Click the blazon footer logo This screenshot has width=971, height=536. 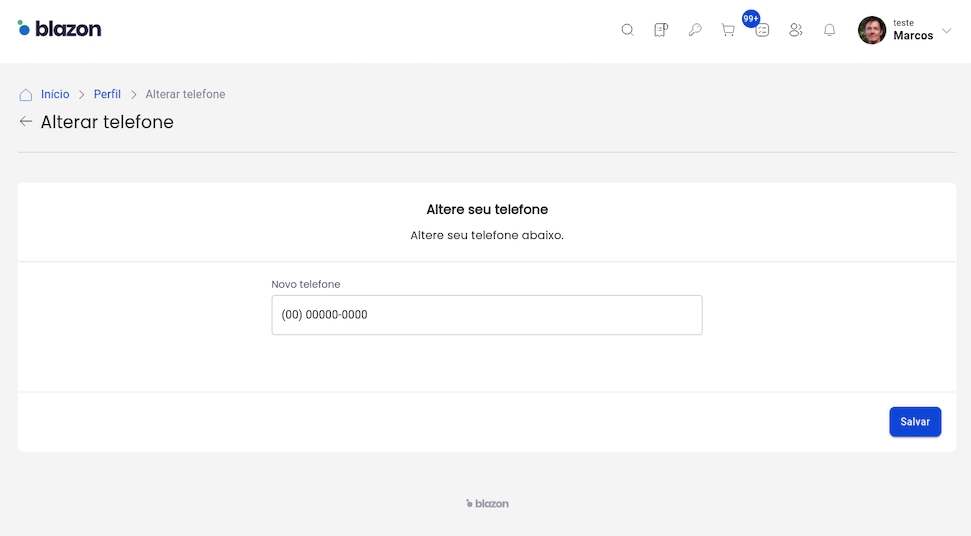coord(487,504)
